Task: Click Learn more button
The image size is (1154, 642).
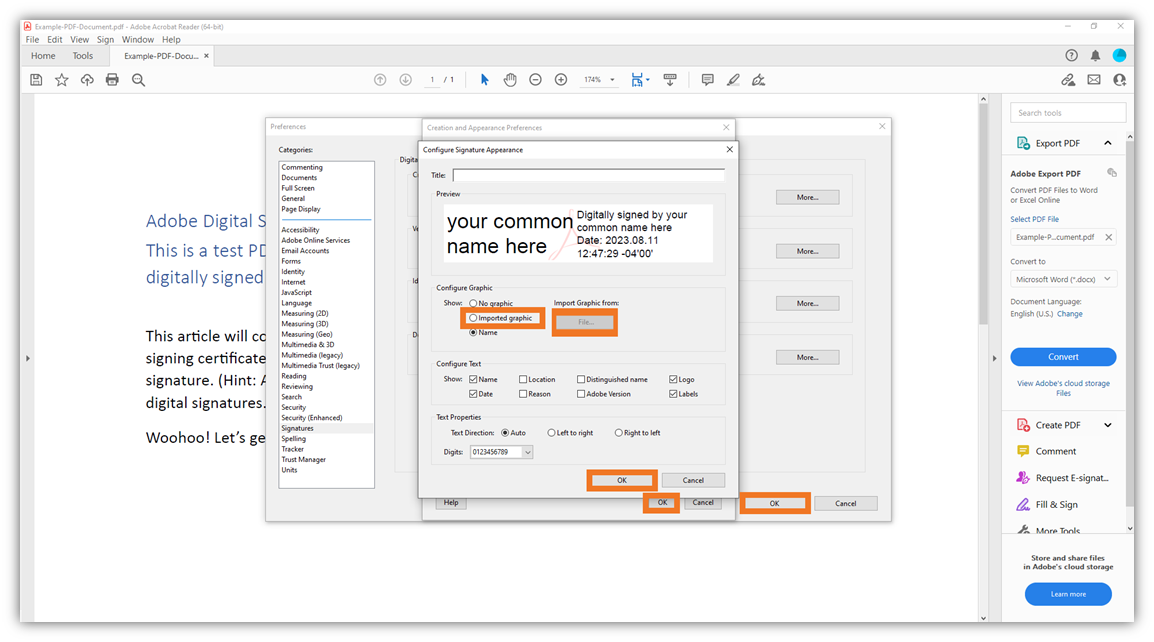Action: tap(1068, 594)
